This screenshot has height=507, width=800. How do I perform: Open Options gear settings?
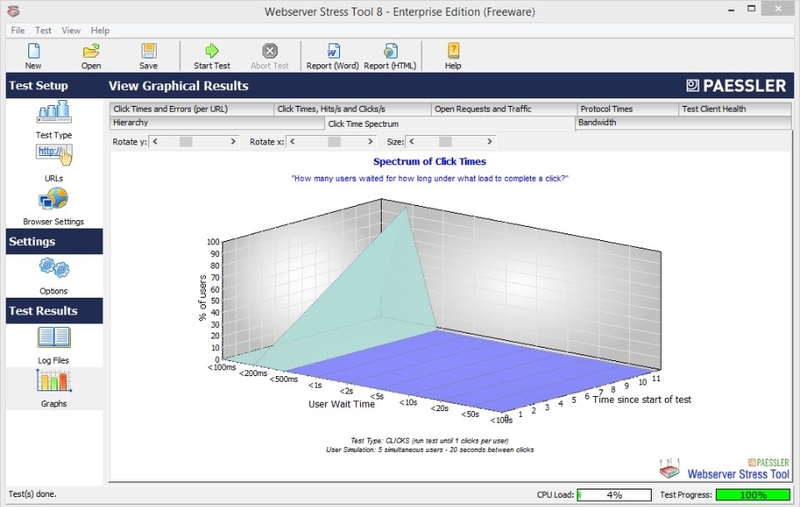coord(54,276)
